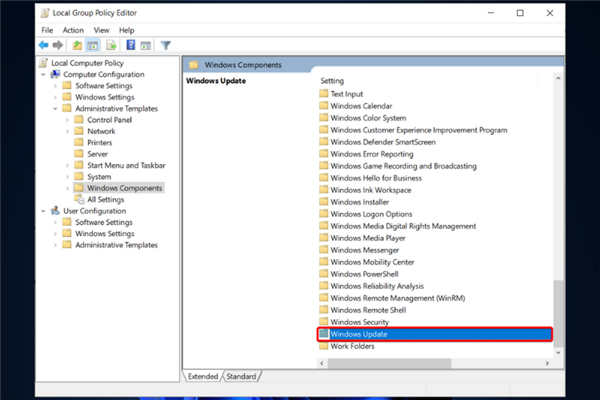This screenshot has width=600, height=400.
Task: Select the Windows Ink Workspace folder
Action: tap(371, 190)
